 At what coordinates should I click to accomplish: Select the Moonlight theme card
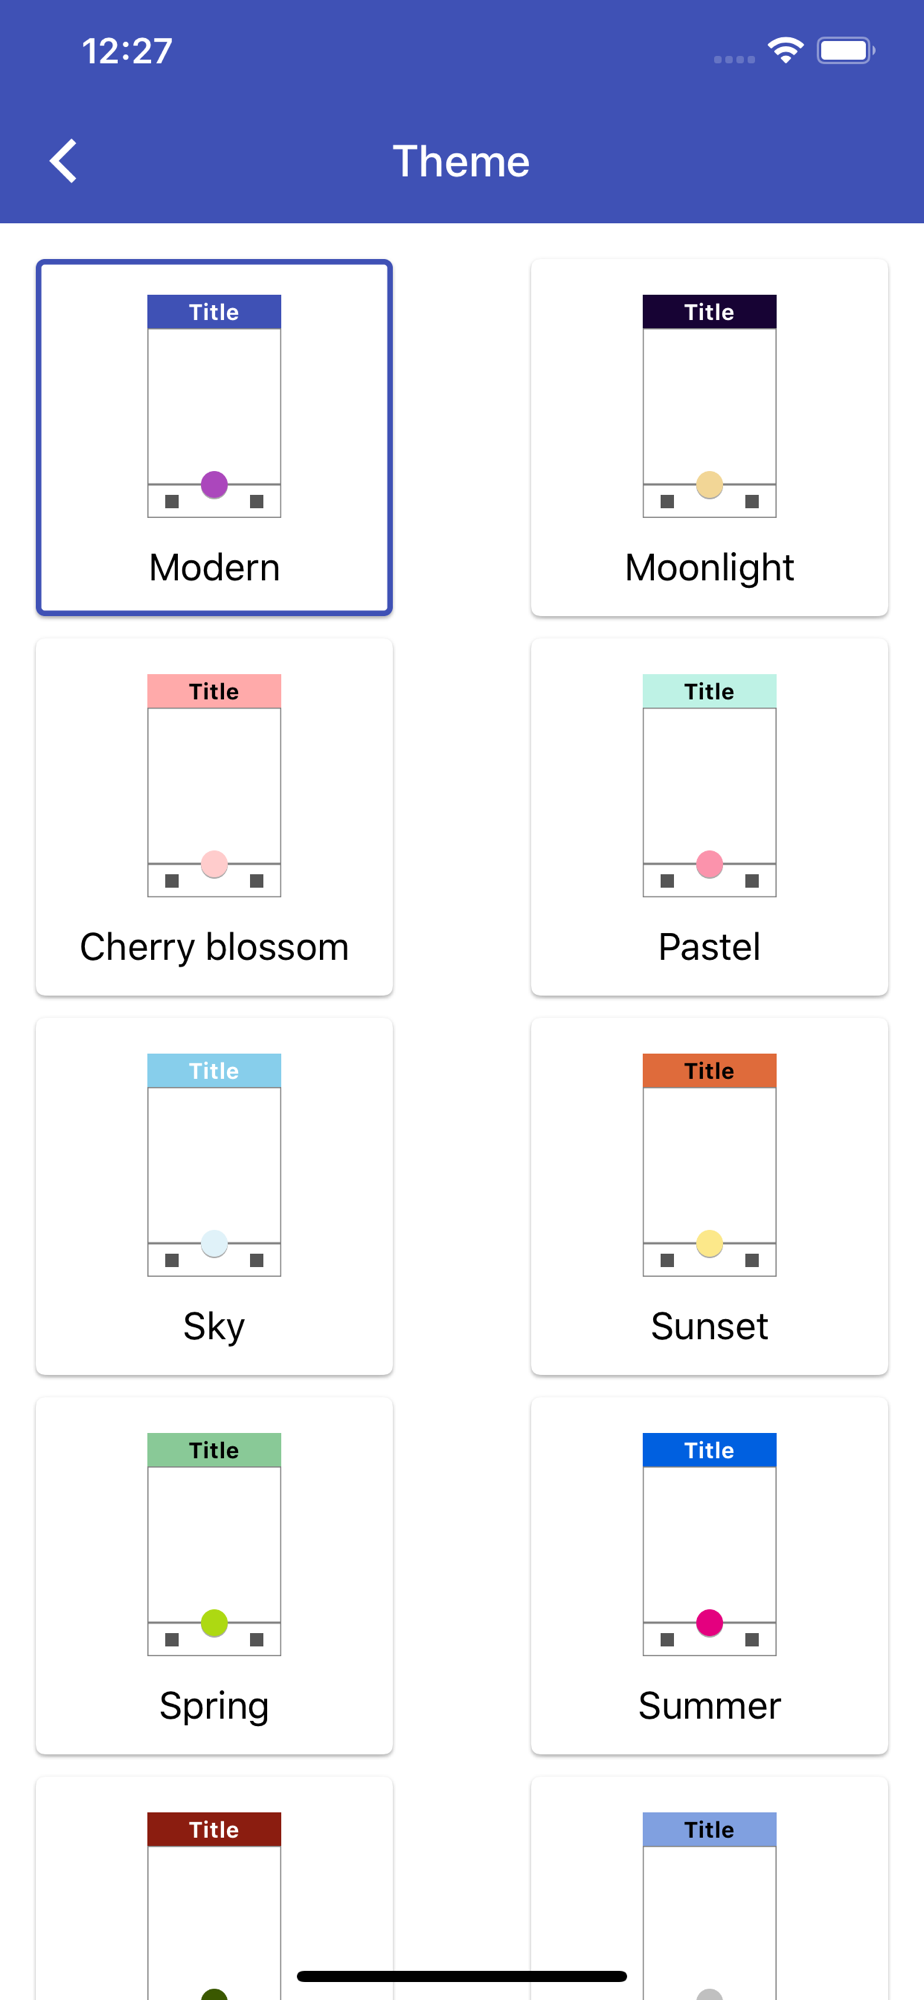point(709,437)
